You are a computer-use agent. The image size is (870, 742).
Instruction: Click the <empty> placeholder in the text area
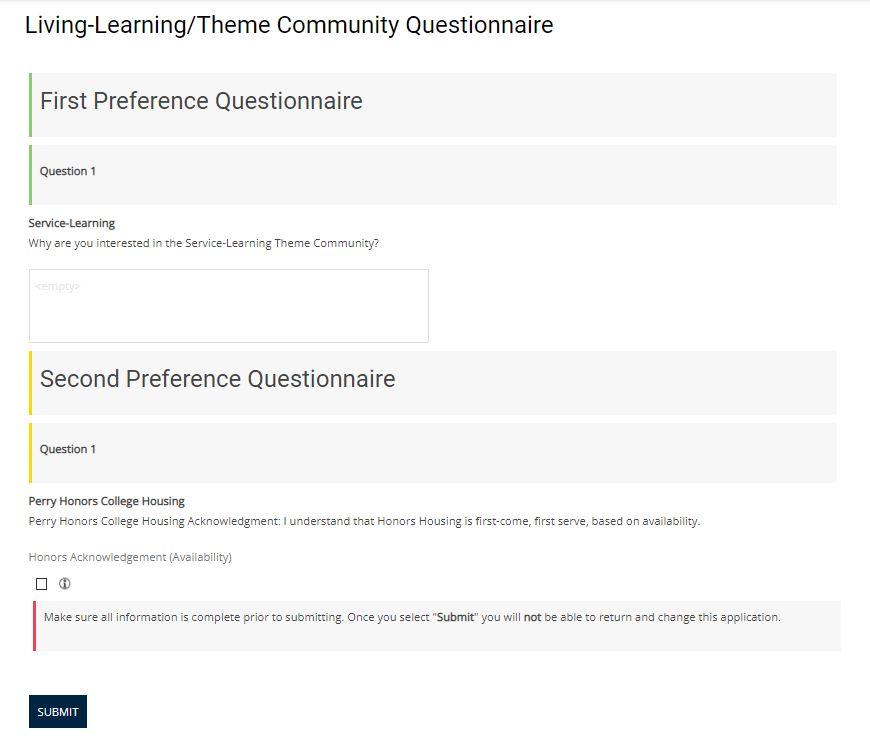[57, 287]
